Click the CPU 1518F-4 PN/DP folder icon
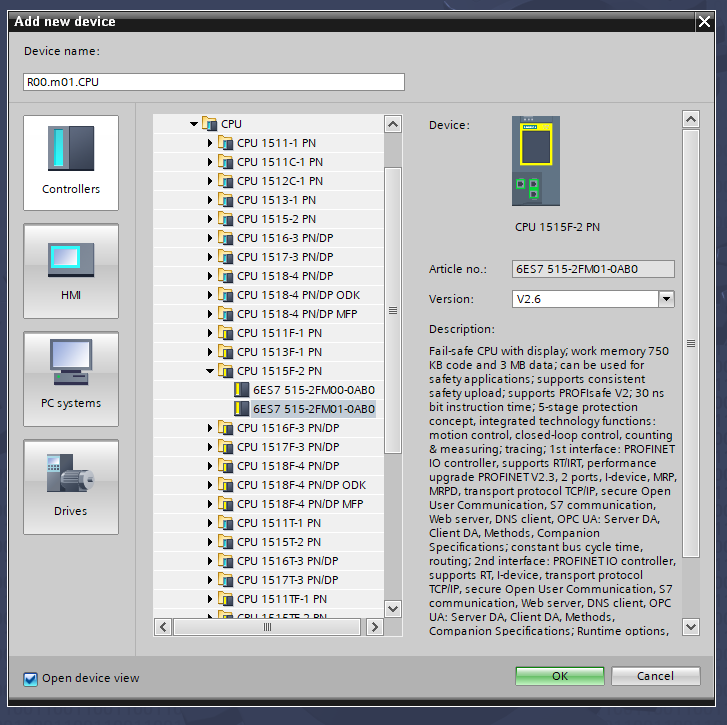727x725 pixels. pos(225,466)
